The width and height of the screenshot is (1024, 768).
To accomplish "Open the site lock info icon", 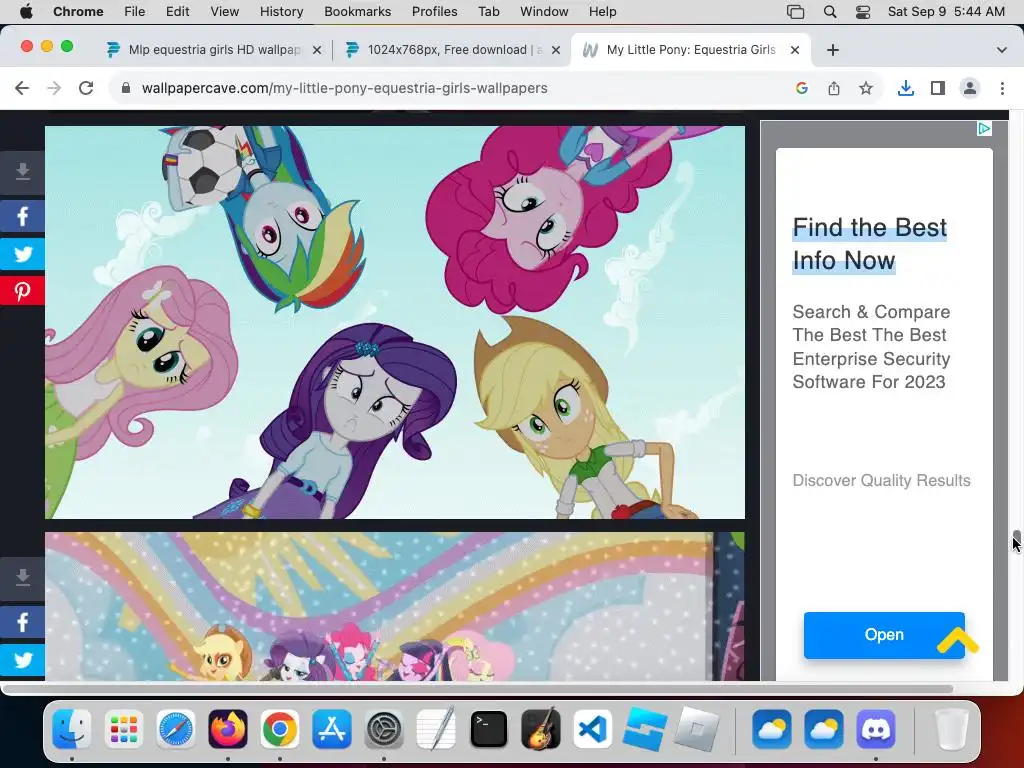I will (x=126, y=88).
